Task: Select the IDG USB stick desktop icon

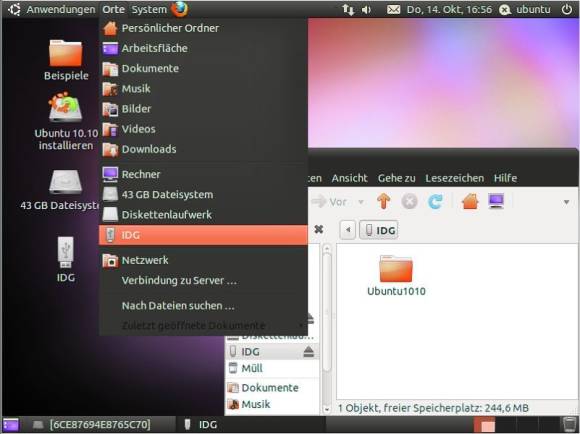Action: pos(66,259)
